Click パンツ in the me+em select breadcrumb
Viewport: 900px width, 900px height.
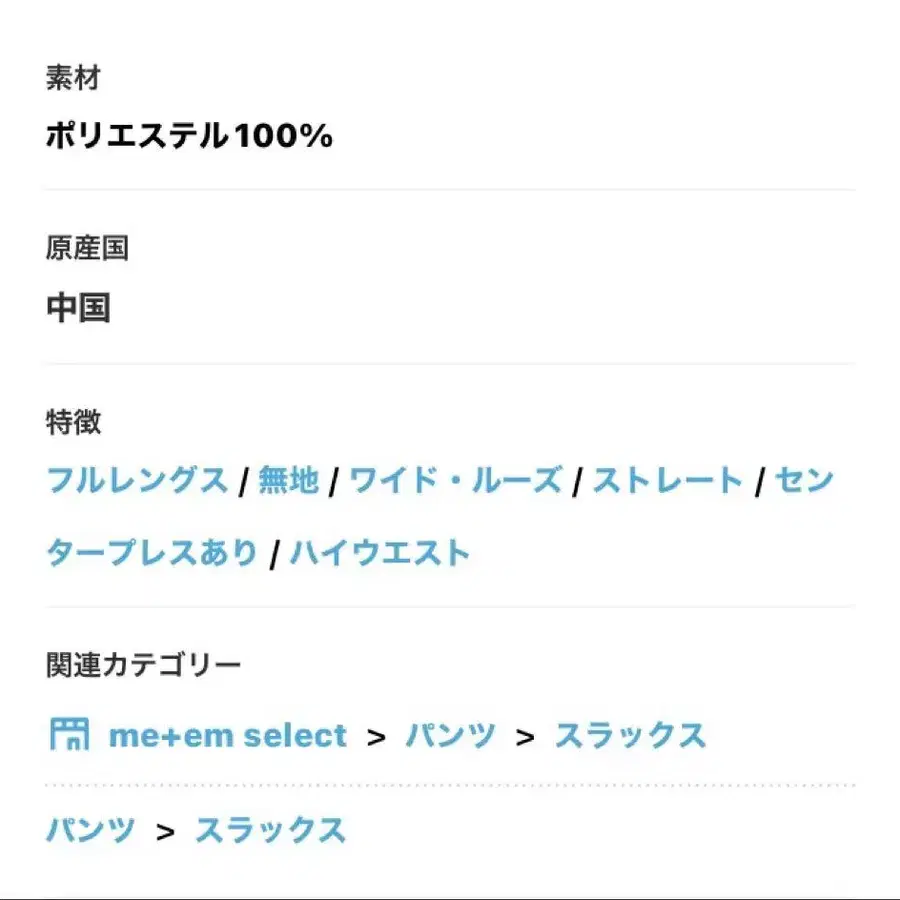pos(451,735)
